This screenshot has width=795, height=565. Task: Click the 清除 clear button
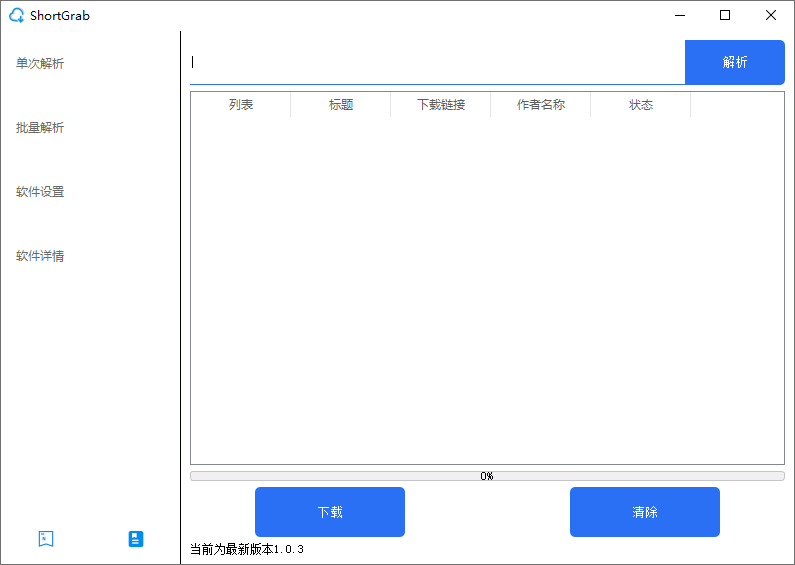coord(644,512)
